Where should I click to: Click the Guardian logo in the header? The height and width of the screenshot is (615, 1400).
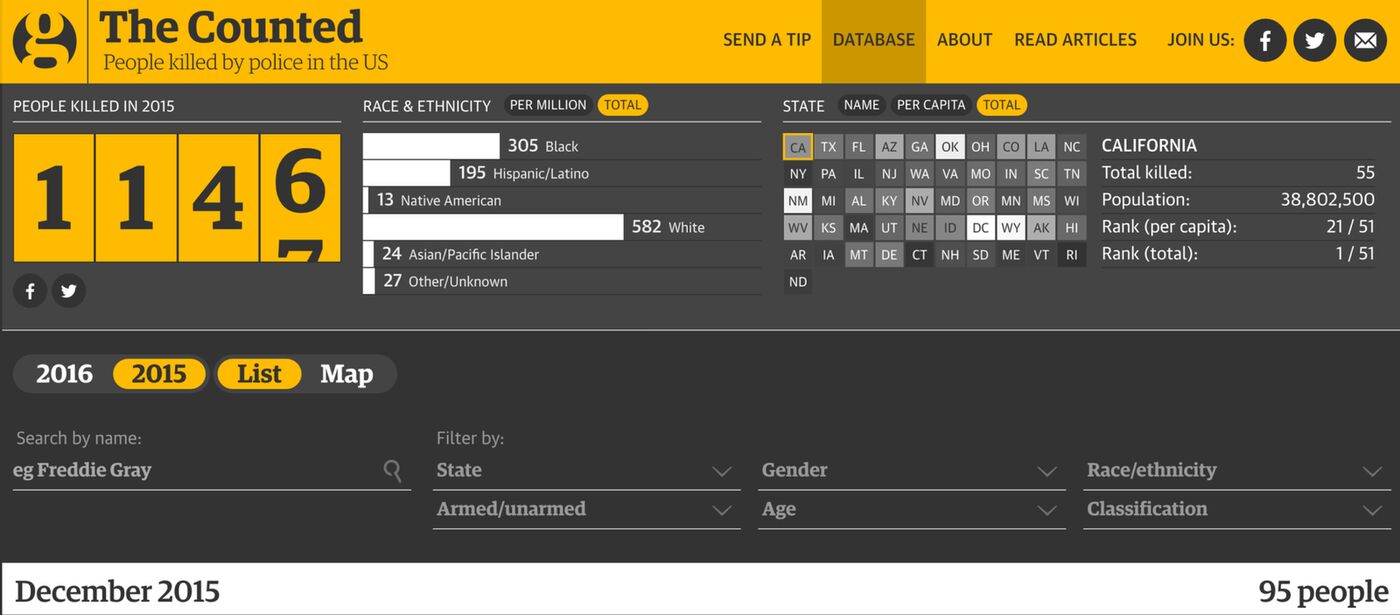(45, 41)
